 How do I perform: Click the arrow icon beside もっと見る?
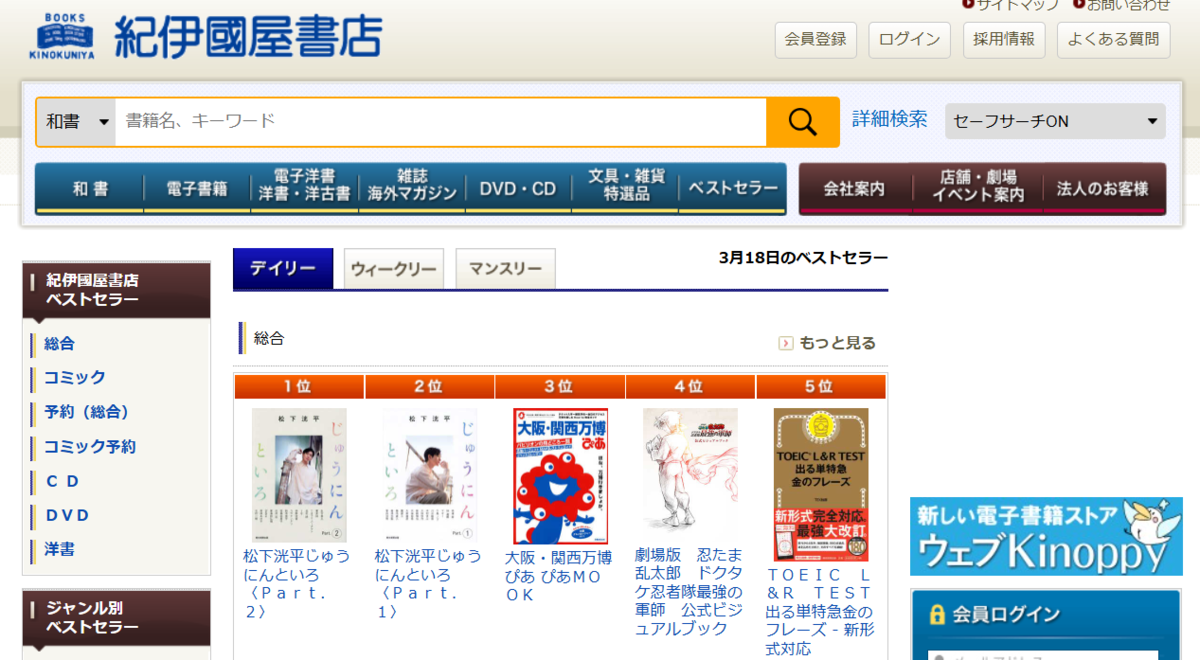coord(786,343)
